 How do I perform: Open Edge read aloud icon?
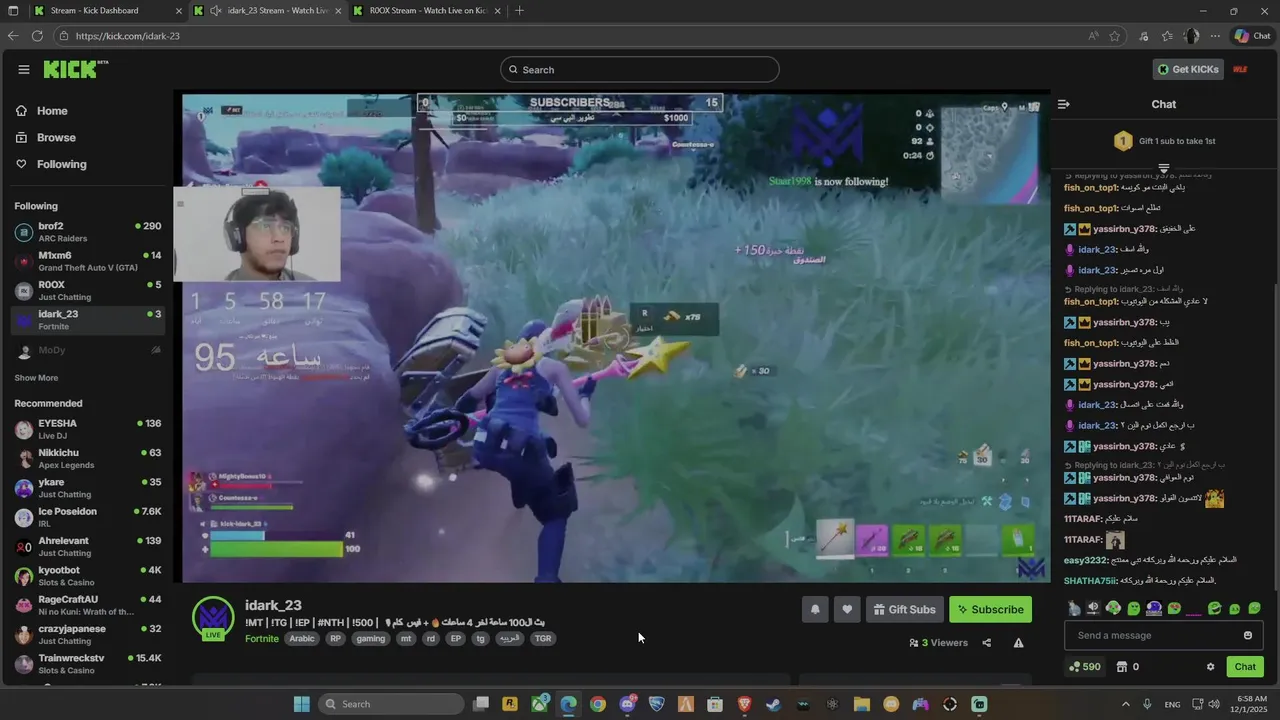(x=1093, y=36)
